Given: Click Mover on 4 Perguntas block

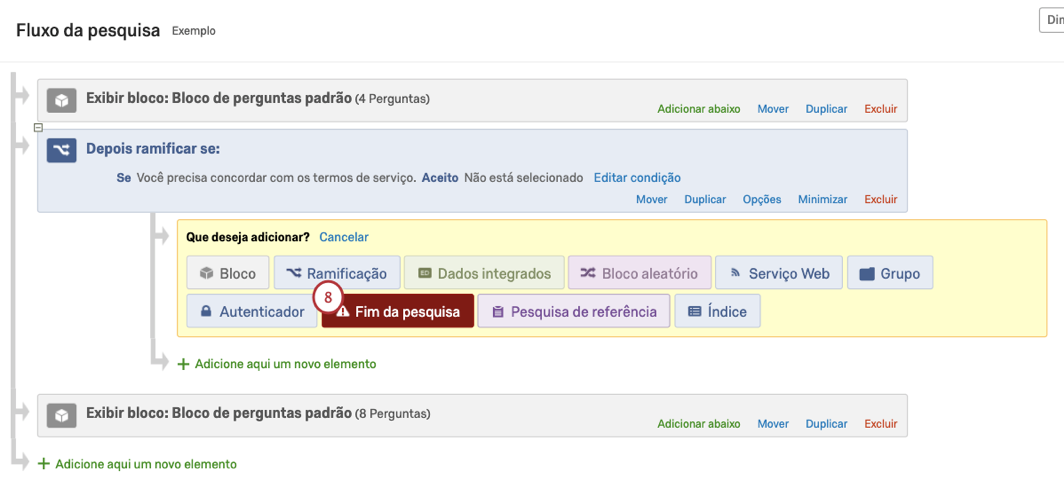Looking at the screenshot, I should pyautogui.click(x=774, y=109).
